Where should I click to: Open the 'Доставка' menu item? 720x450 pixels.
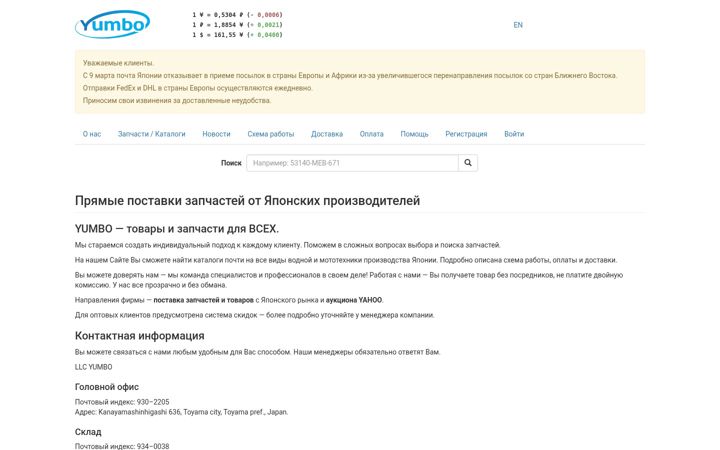[x=327, y=134]
